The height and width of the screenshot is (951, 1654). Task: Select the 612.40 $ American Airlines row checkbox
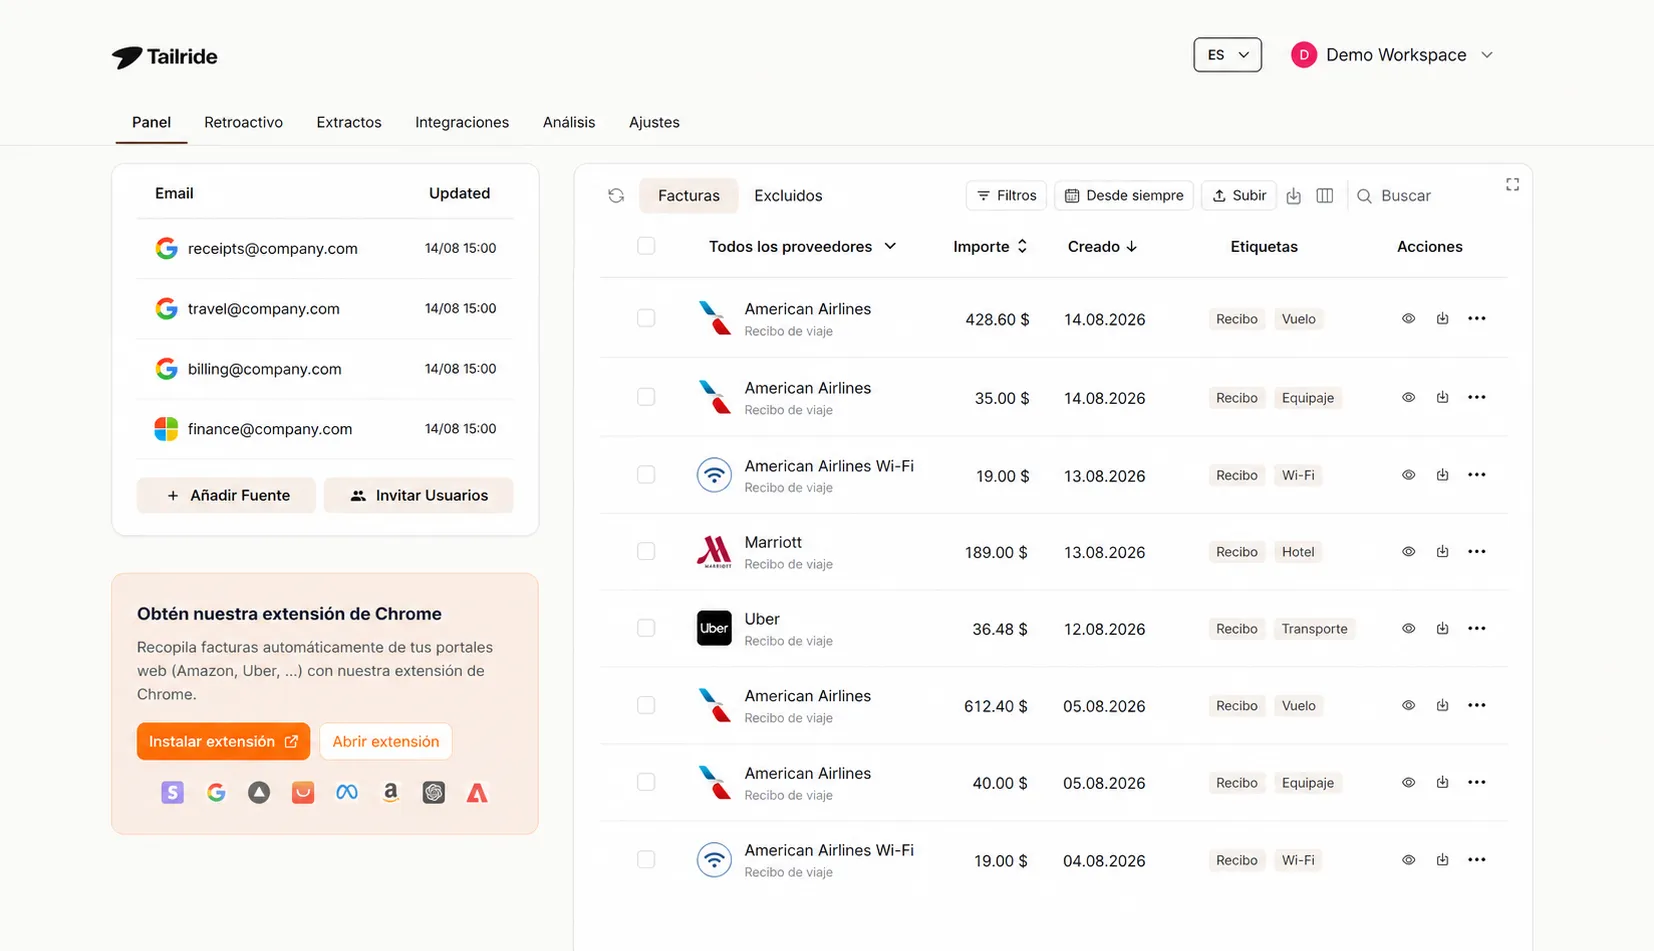[x=646, y=705]
